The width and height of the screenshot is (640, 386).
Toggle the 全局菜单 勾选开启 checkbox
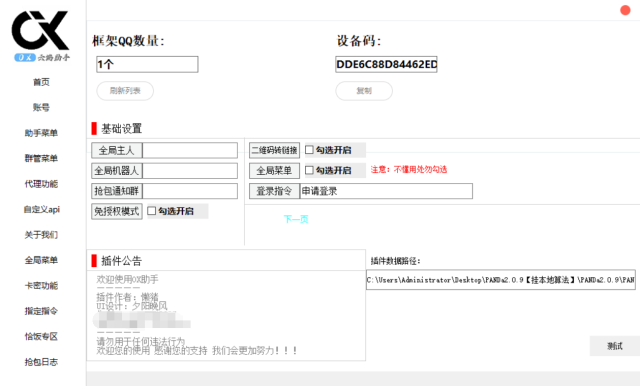309,170
